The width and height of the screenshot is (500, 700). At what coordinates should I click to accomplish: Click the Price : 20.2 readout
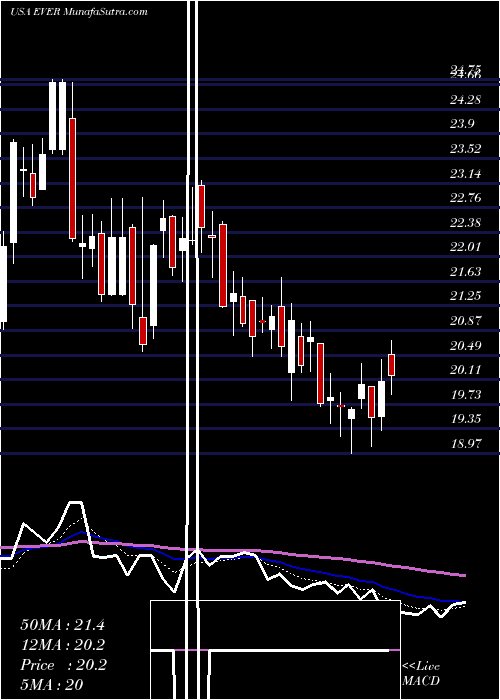[x=62, y=665]
